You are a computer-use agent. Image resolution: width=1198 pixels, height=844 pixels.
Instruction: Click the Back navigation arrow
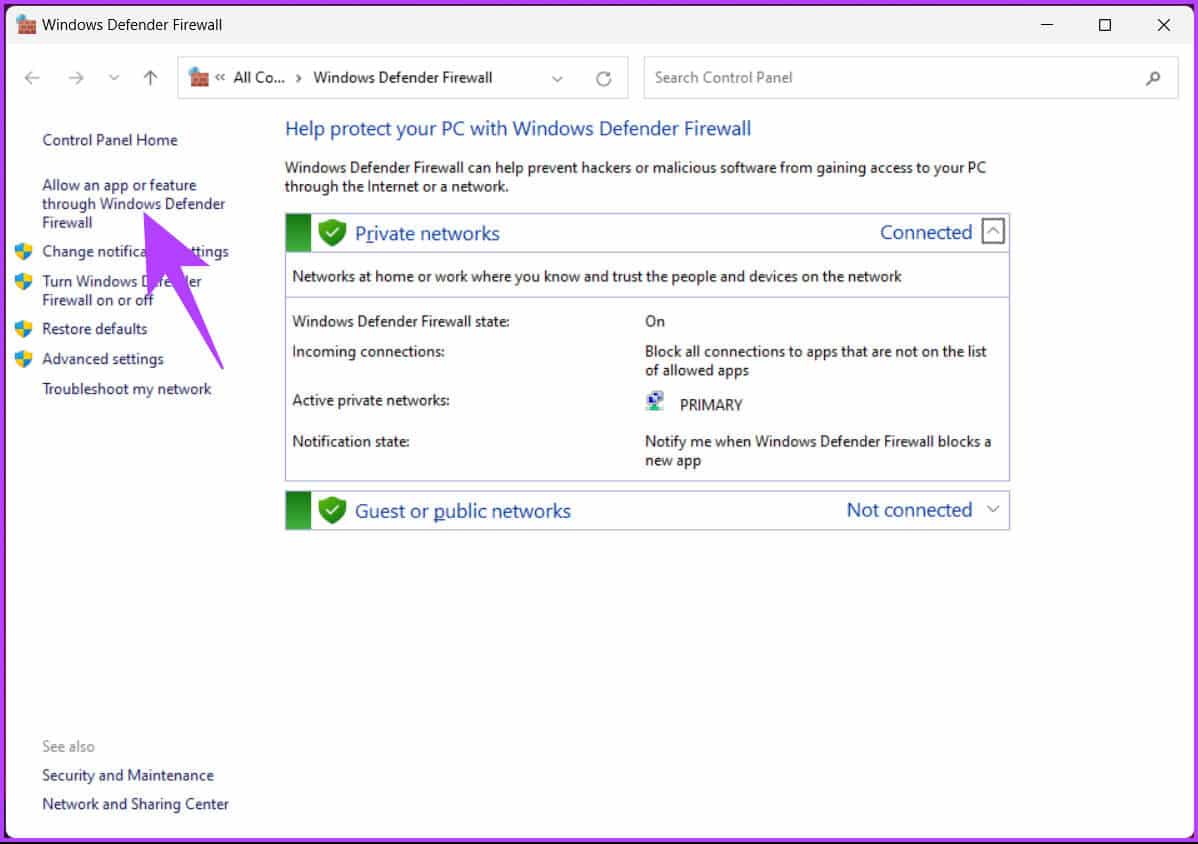coord(32,78)
